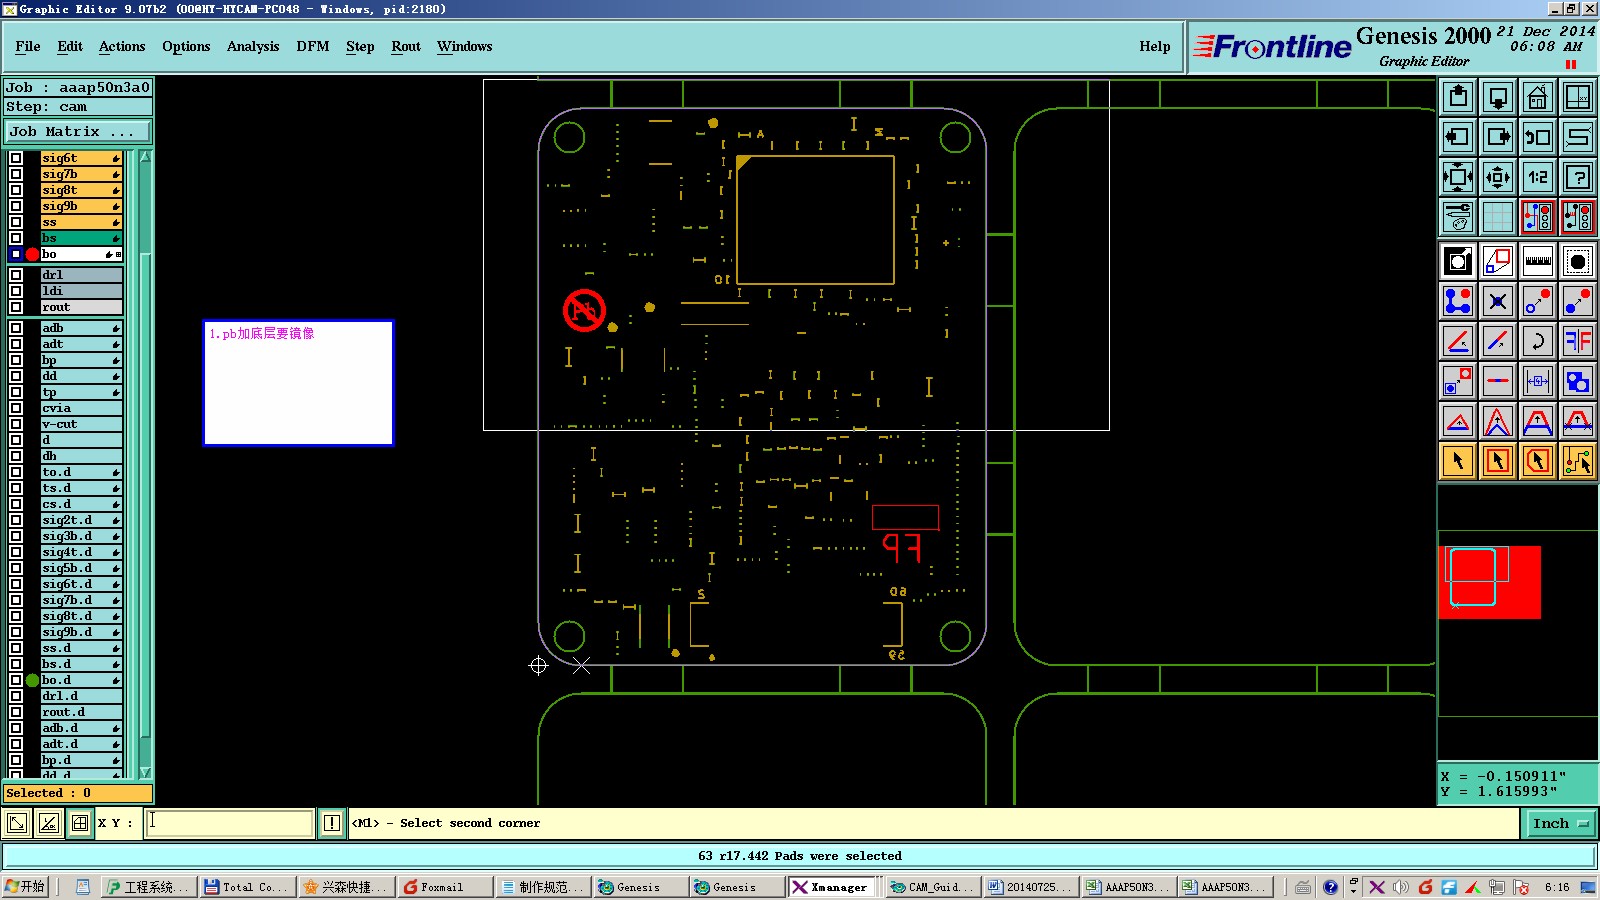The image size is (1600, 900).
Task: Toggle the sig6t layer checkbox
Action: [16, 158]
